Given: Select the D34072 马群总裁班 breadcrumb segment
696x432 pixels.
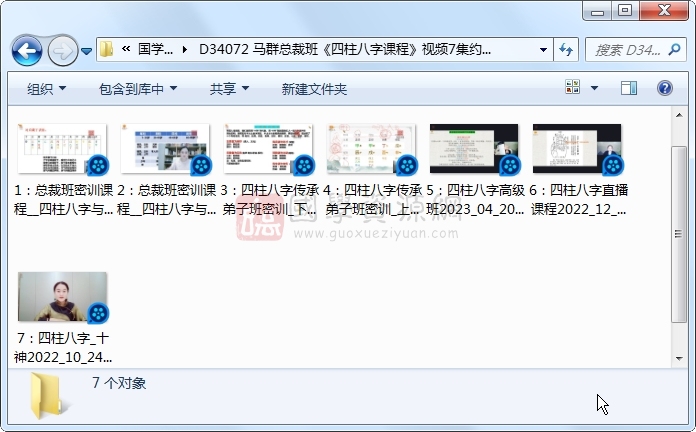Looking at the screenshot, I should (x=344, y=49).
